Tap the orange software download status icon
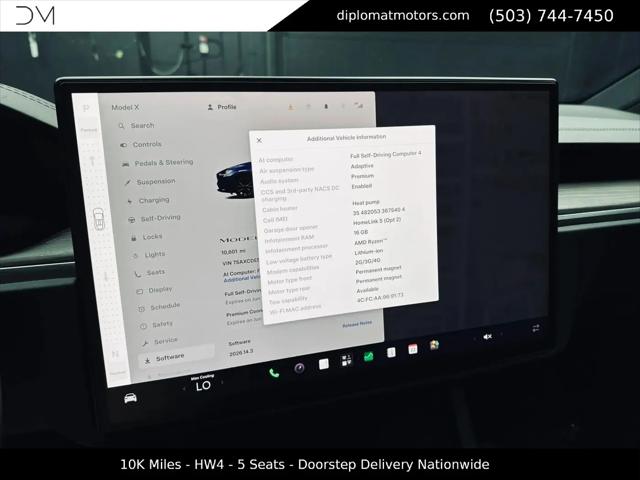The height and width of the screenshot is (480, 640). coord(291,107)
